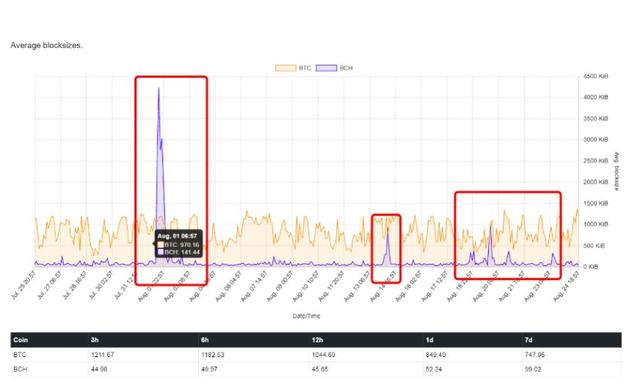Click the 500 KiB y-axis label
Viewport: 640px width, 388px height.
tap(594, 246)
